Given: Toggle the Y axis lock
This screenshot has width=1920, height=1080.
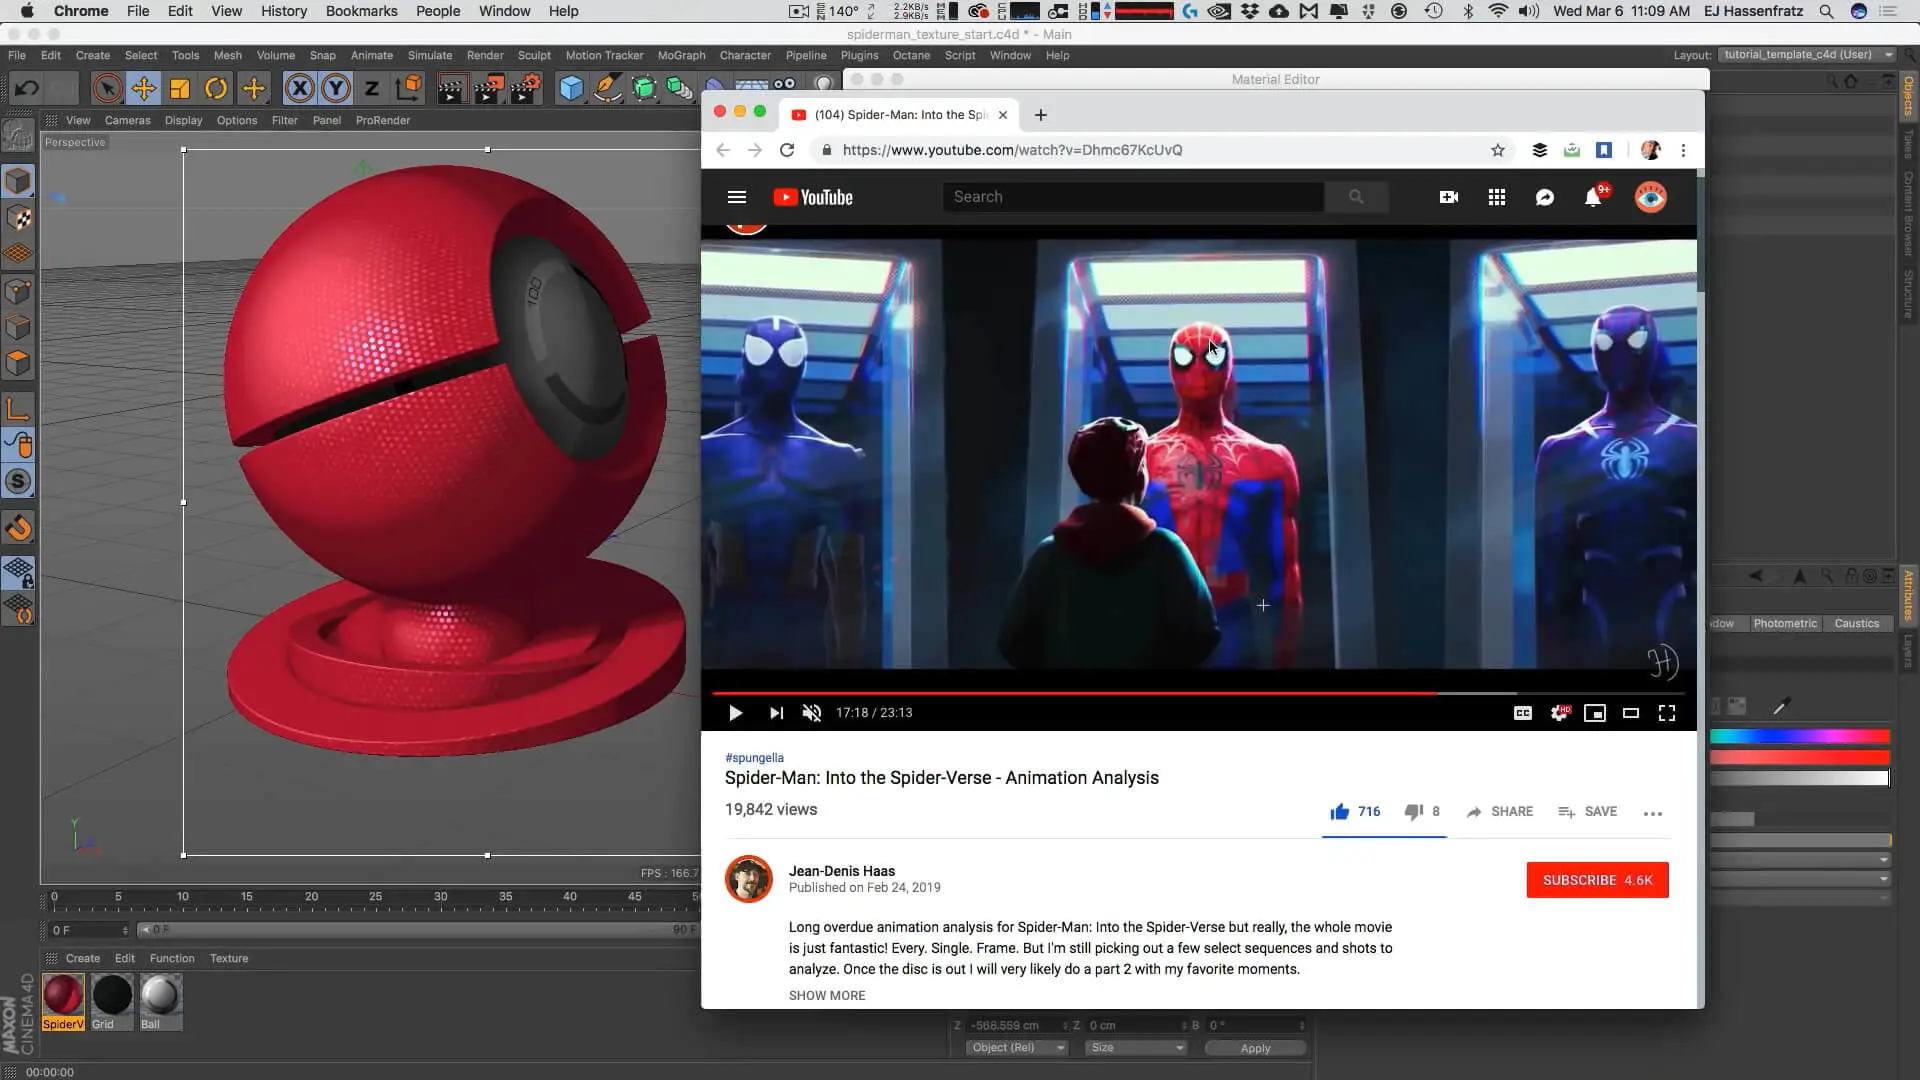Looking at the screenshot, I should pos(336,89).
